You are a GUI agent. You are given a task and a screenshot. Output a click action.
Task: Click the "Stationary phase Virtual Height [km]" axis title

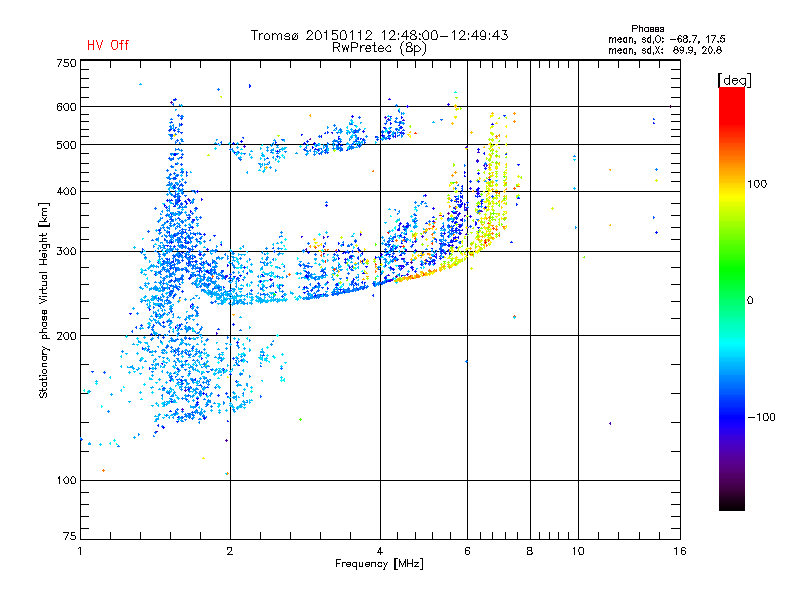[43, 300]
